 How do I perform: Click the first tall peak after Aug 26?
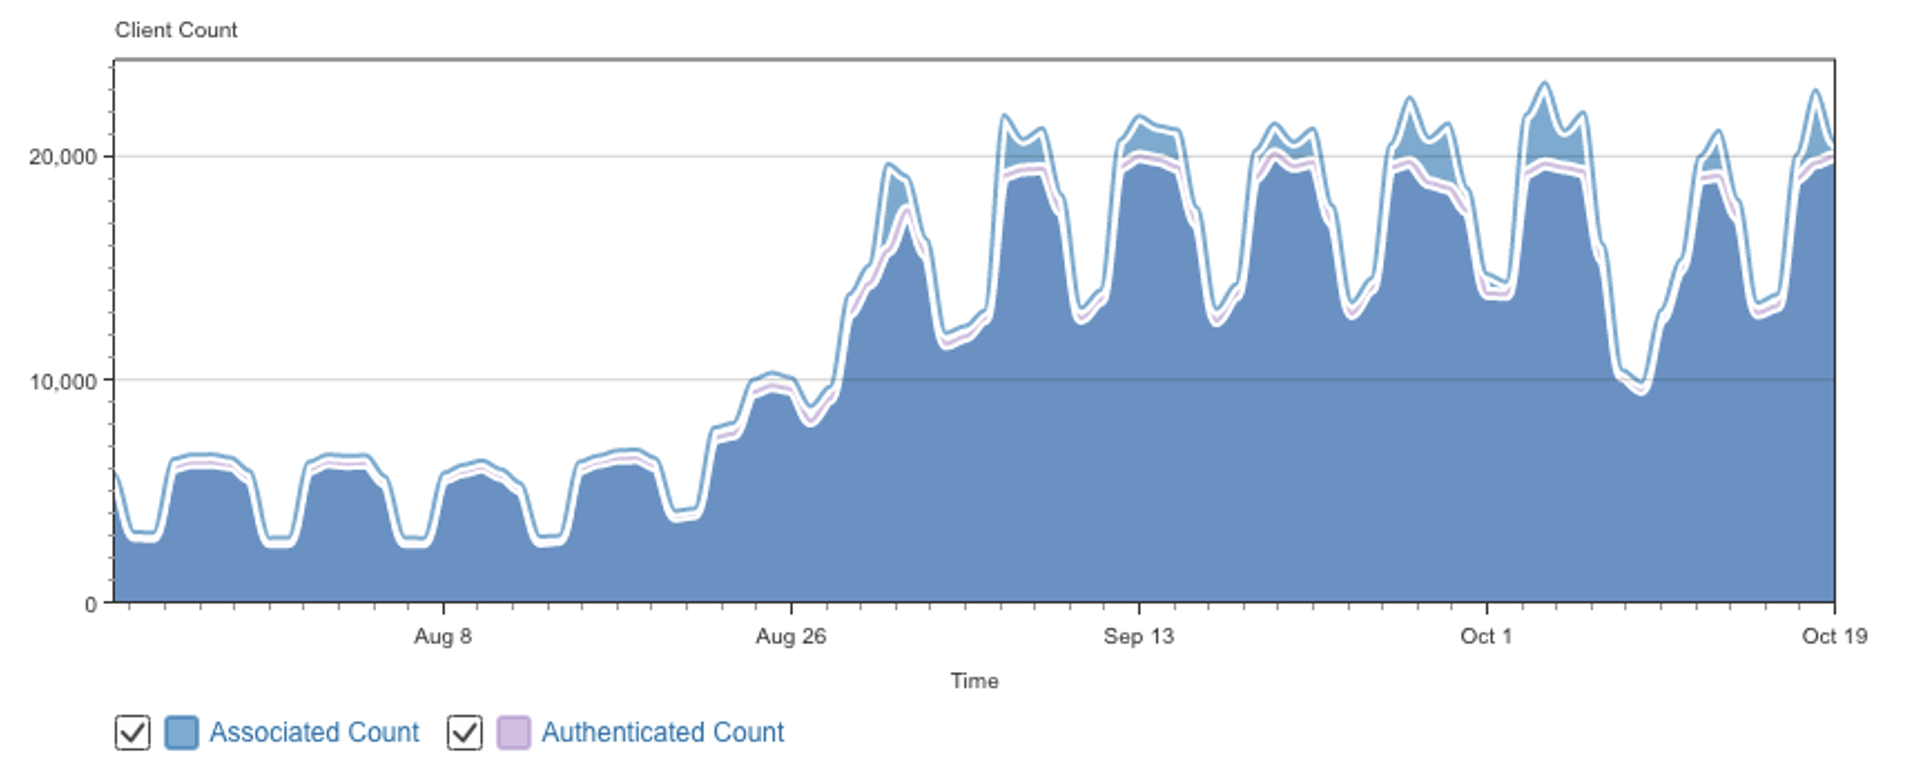(888, 165)
